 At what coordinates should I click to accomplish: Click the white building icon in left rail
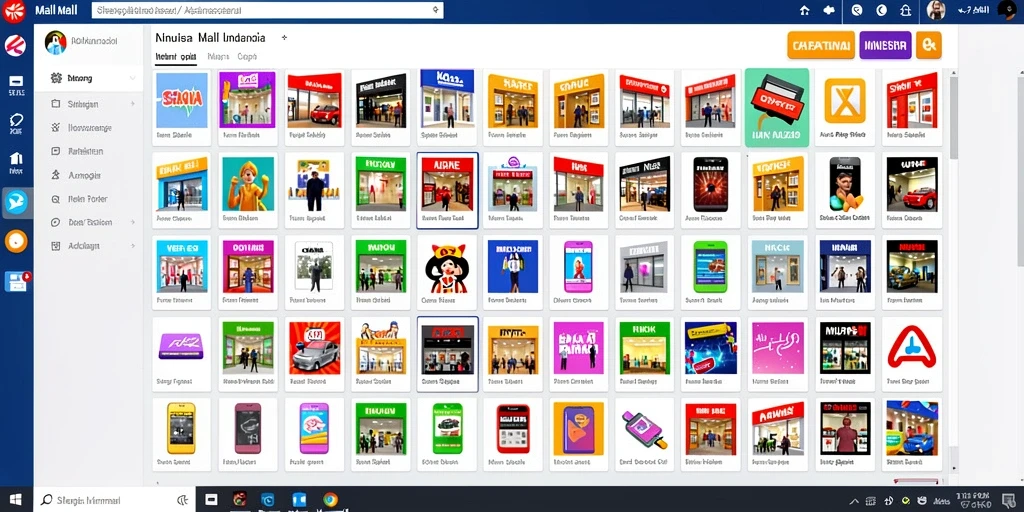(x=16, y=159)
